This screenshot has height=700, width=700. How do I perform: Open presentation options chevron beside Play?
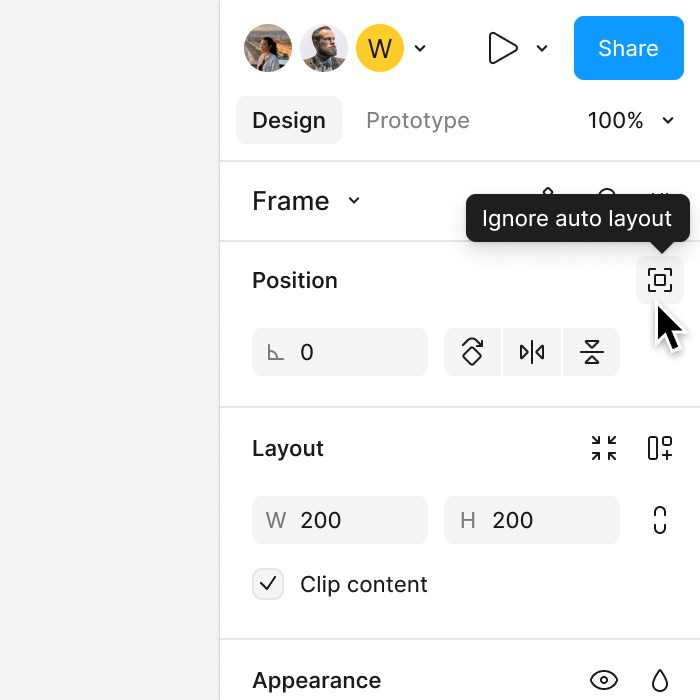(x=542, y=48)
